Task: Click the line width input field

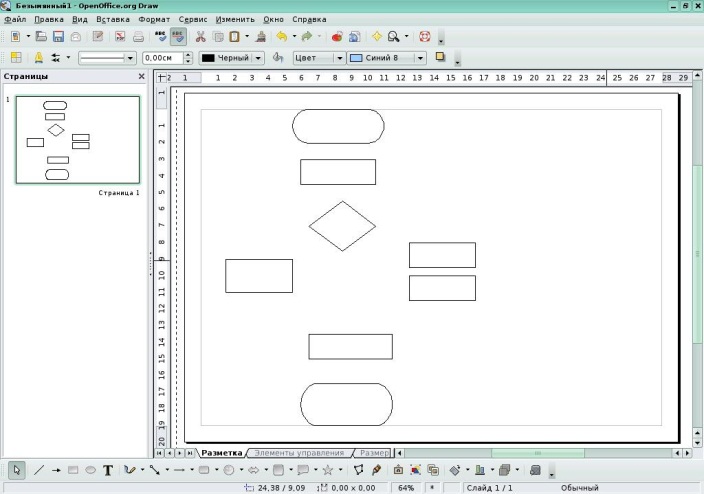Action: (163, 58)
